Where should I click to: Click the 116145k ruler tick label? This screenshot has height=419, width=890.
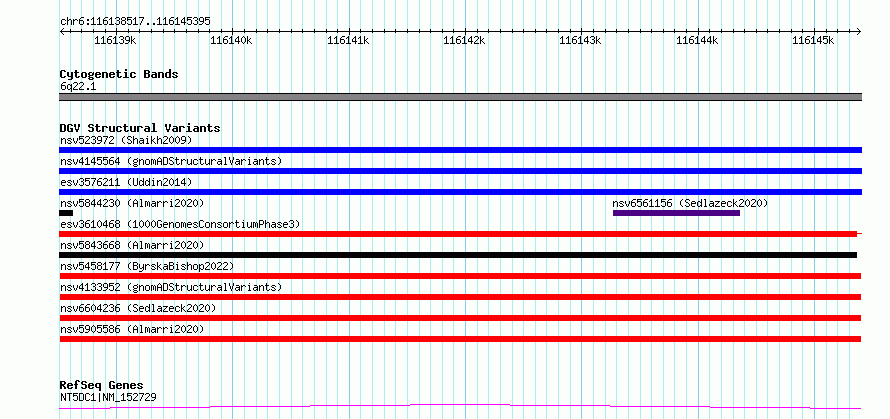[813, 40]
